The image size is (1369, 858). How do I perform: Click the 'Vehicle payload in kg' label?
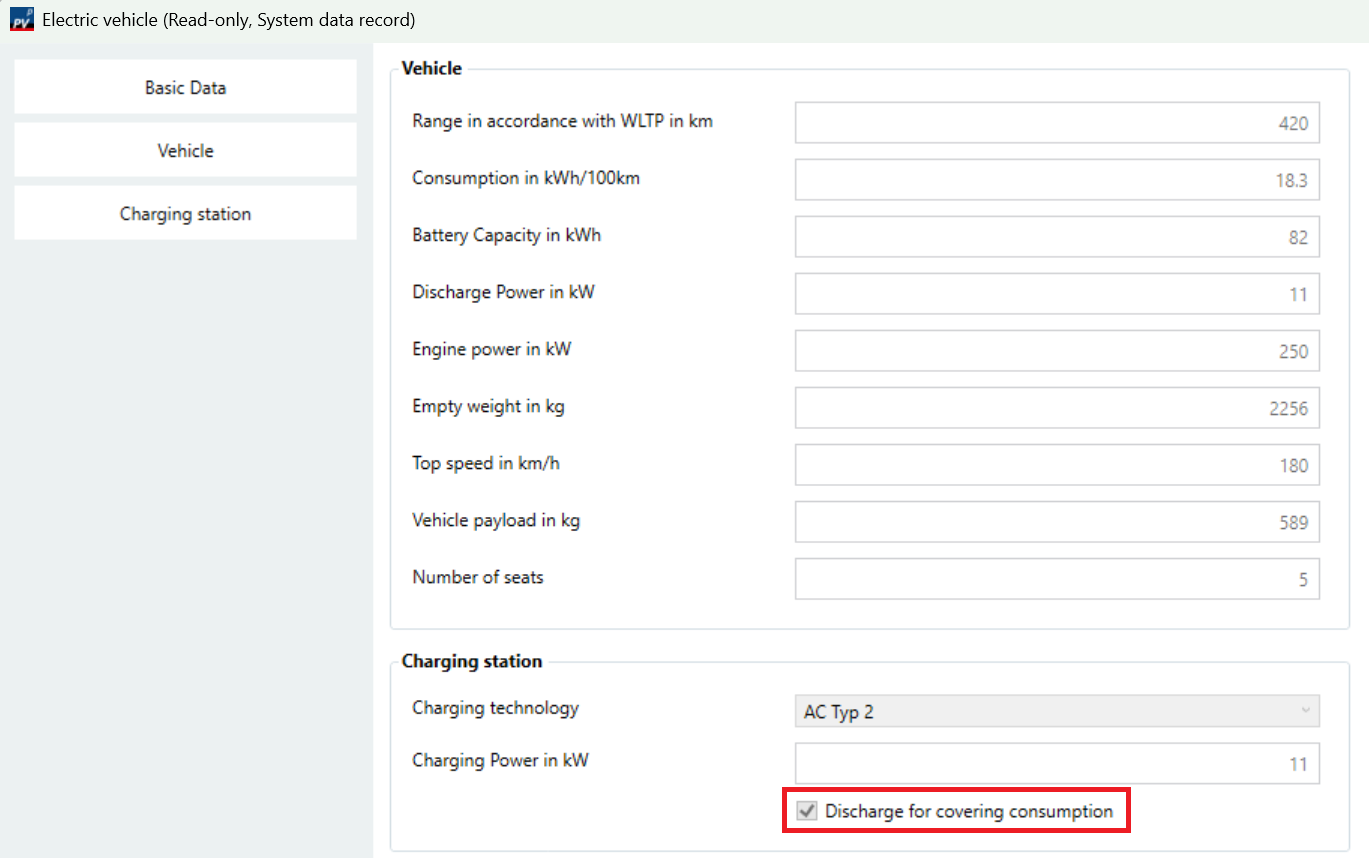pos(496,521)
